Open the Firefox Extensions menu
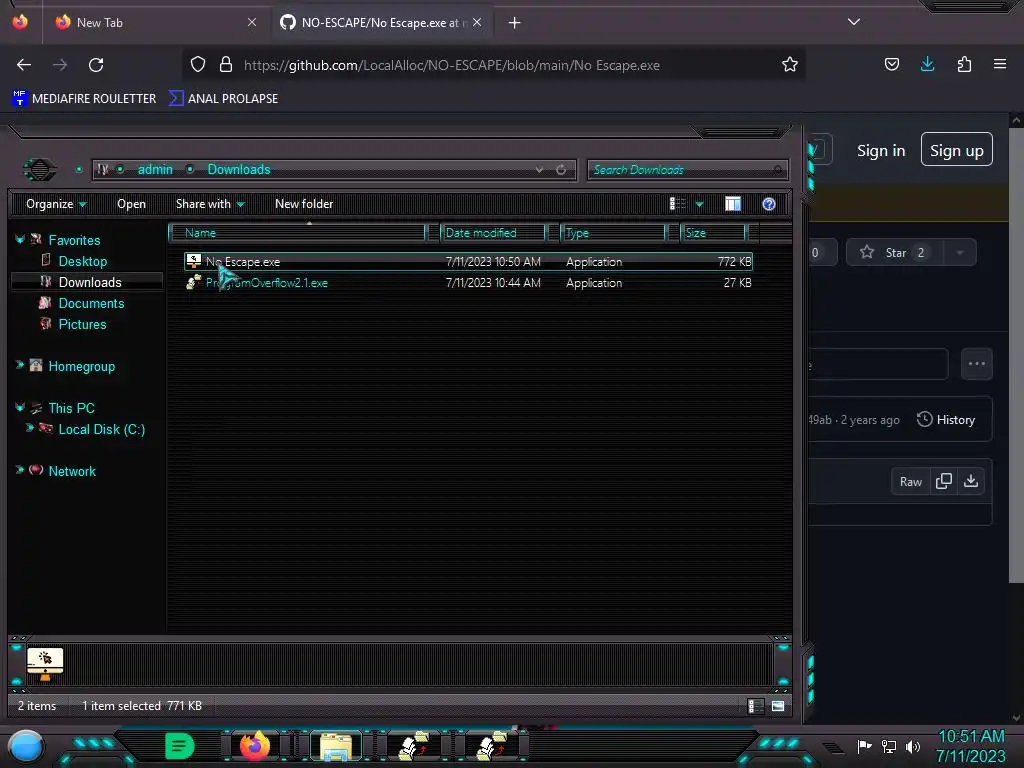Image resolution: width=1024 pixels, height=768 pixels. pyautogui.click(x=964, y=64)
